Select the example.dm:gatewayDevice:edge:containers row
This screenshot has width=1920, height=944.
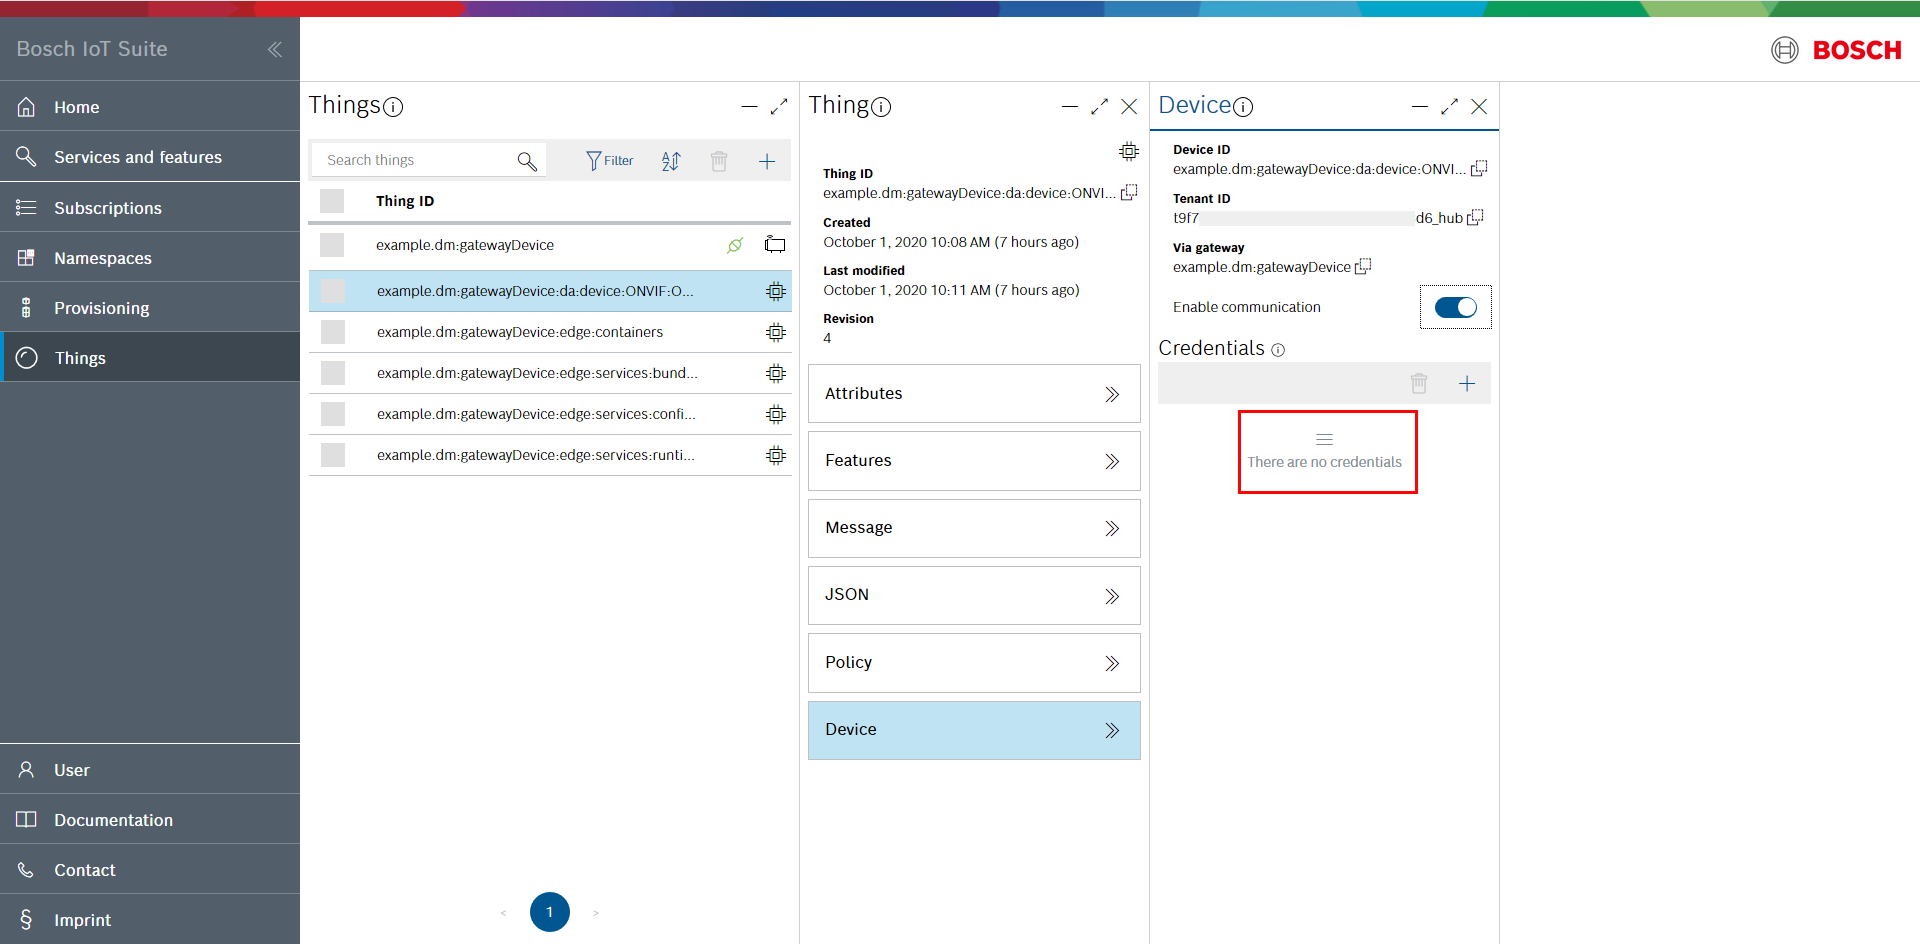click(x=550, y=332)
